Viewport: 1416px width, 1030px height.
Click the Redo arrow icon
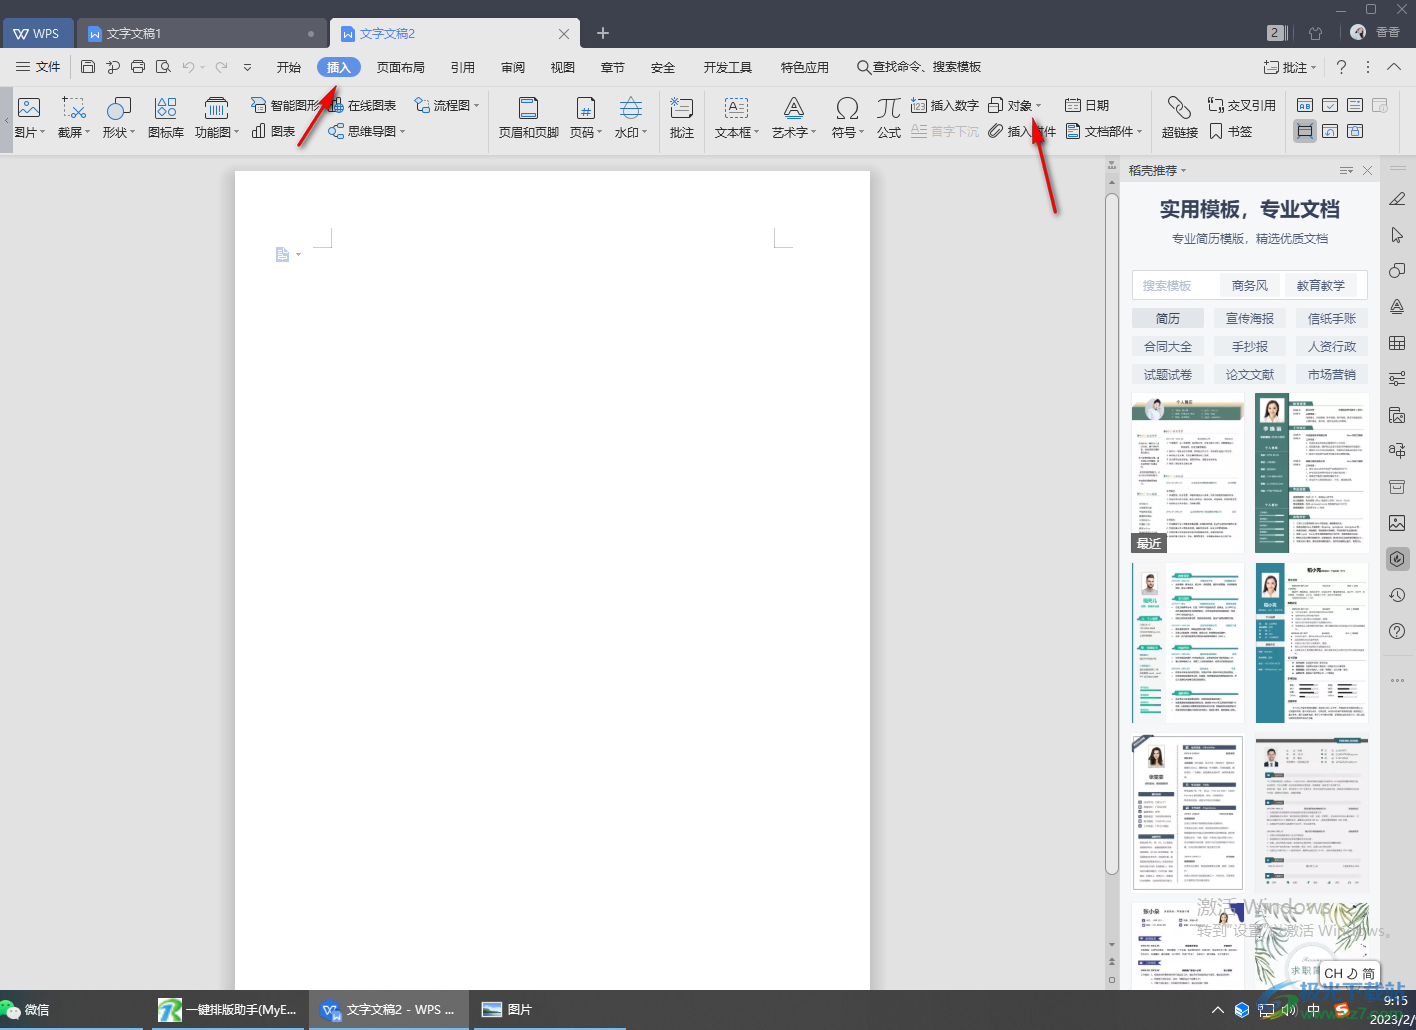[x=221, y=67]
